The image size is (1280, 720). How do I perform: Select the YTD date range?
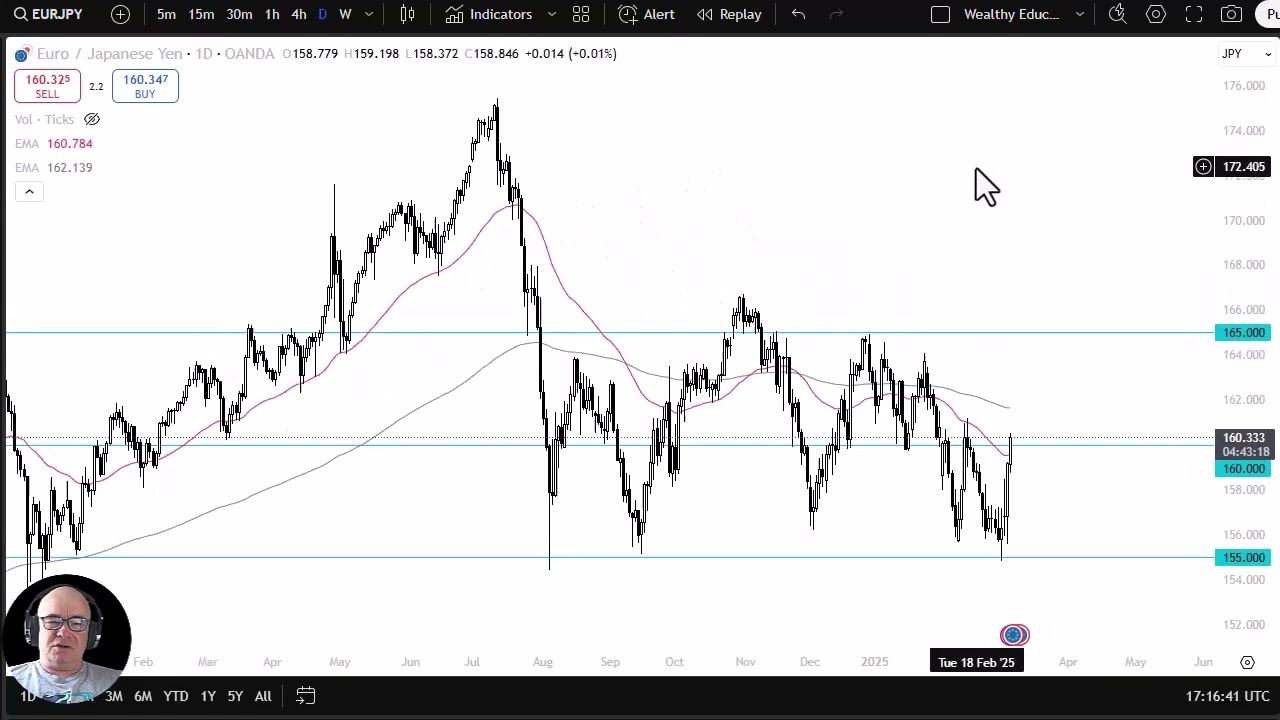(176, 696)
